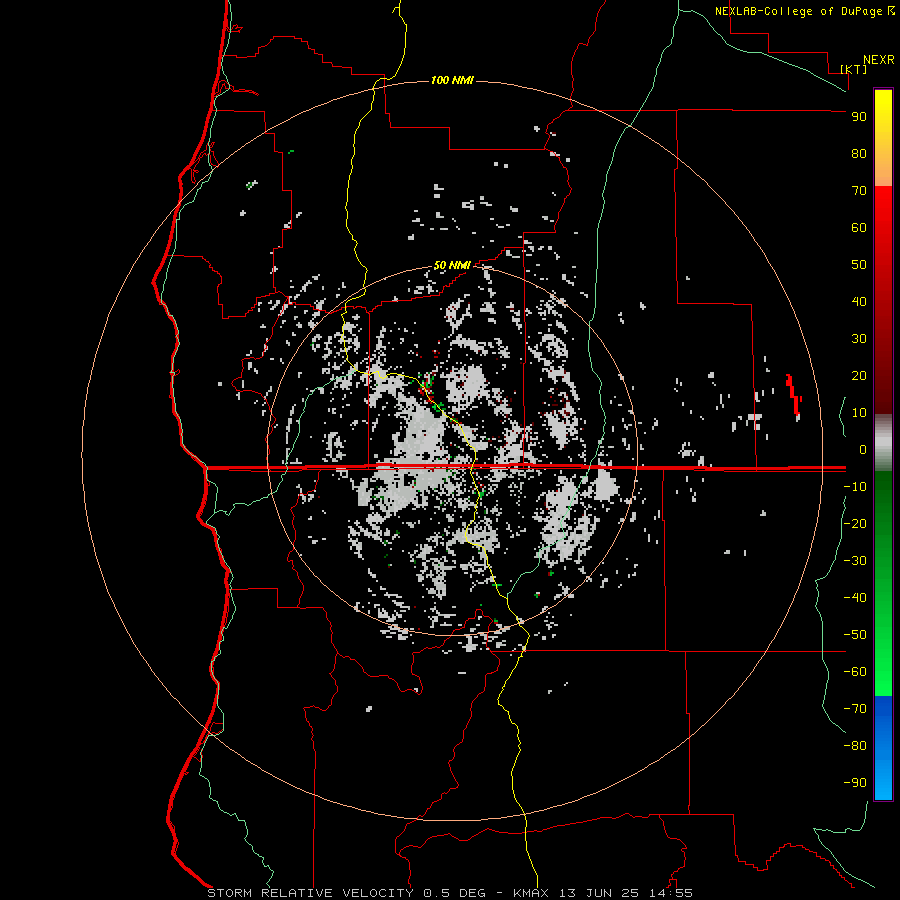Click the -30 value on velocity scale
The width and height of the screenshot is (900, 900).
(855, 561)
